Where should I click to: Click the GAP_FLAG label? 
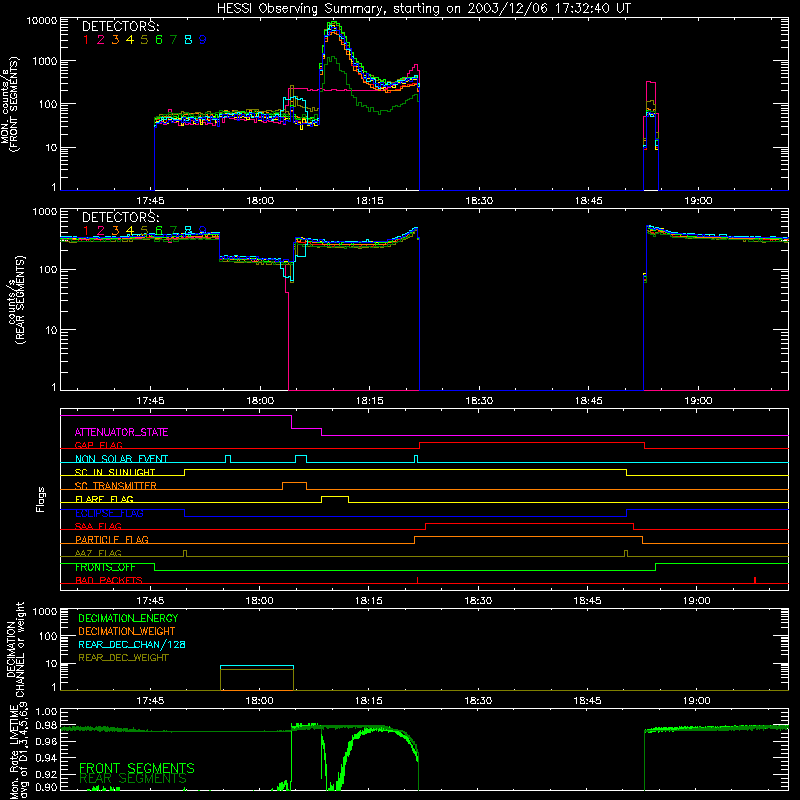pos(98,445)
